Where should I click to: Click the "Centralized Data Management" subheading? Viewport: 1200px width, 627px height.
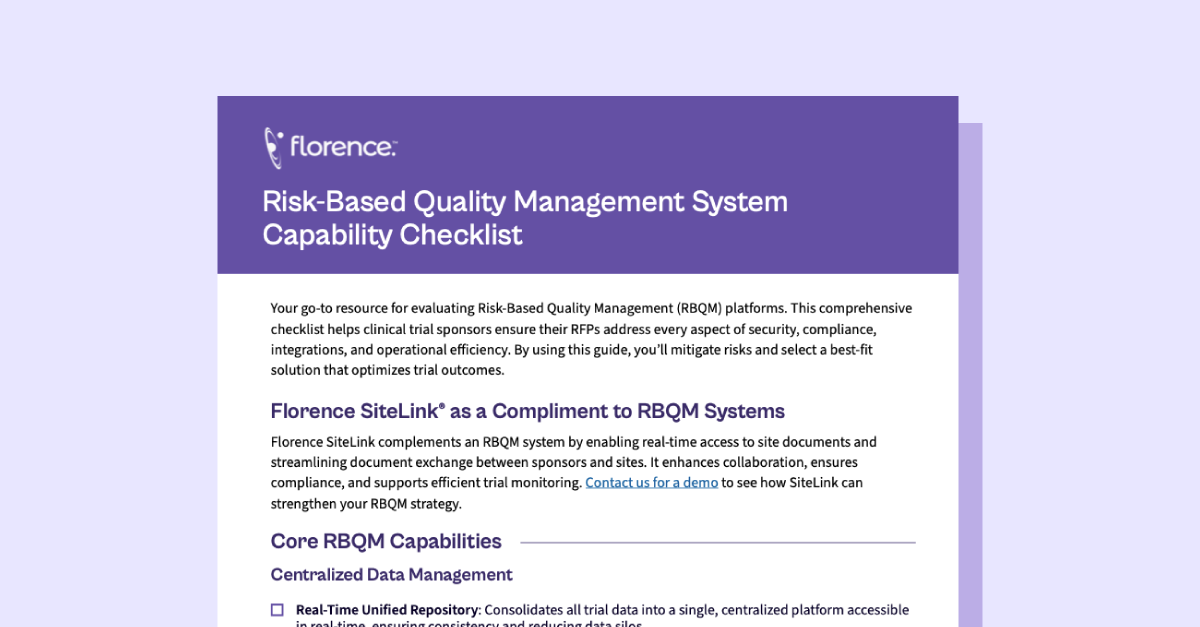tap(392, 574)
